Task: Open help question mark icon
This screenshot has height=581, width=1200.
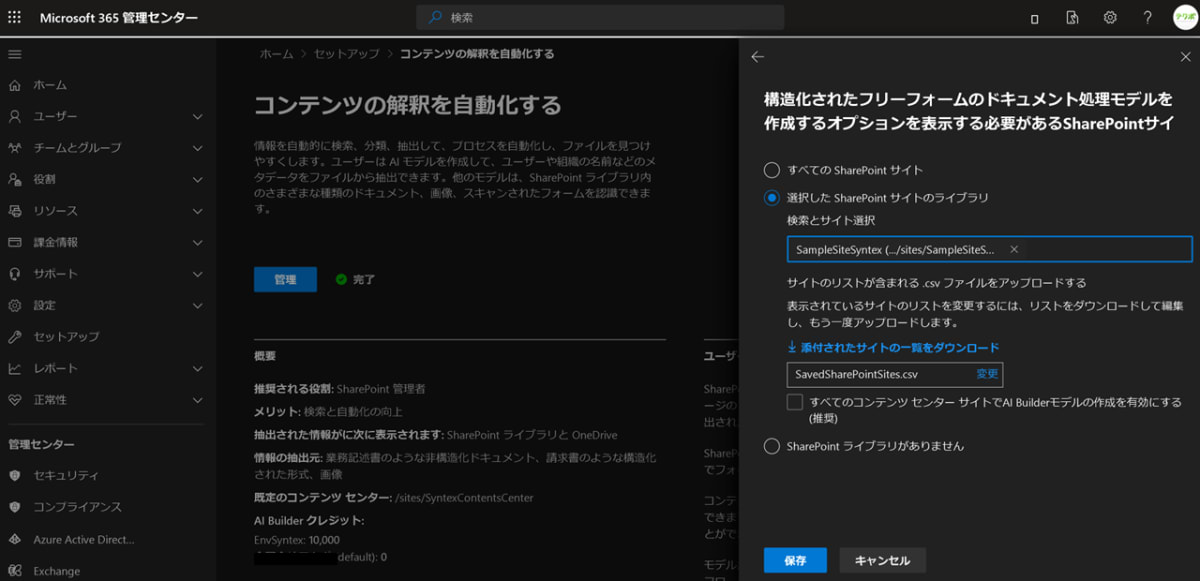Action: pos(1148,18)
